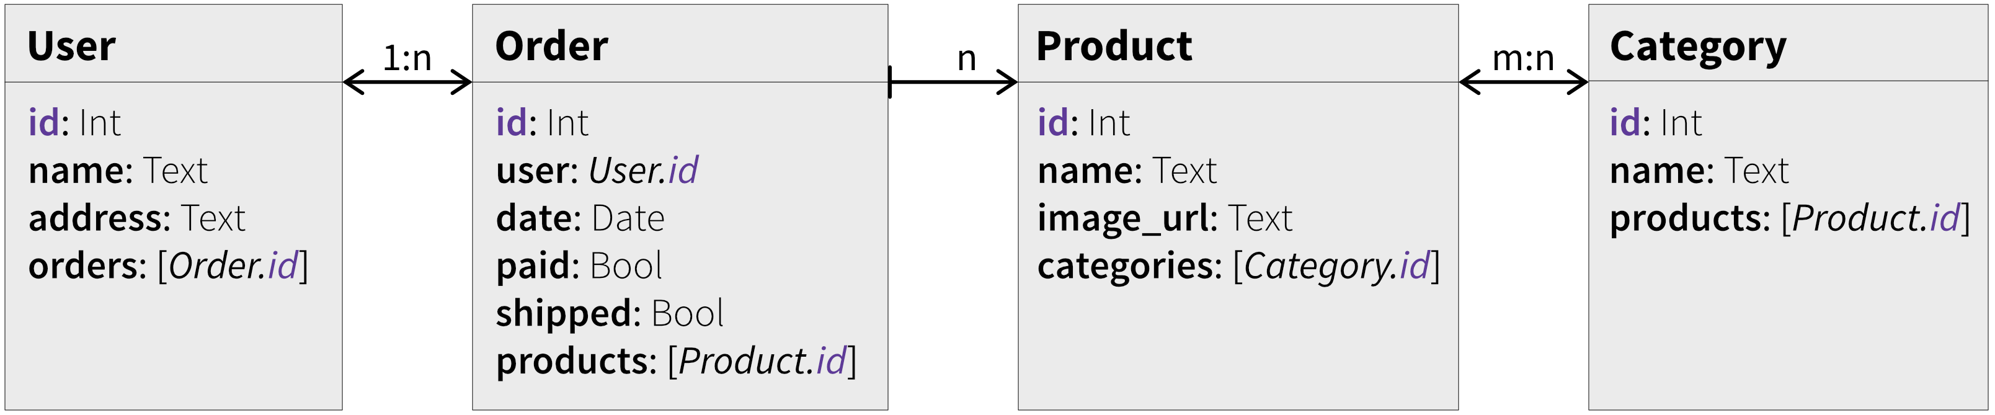Click the id field in Product table
Image resolution: width=1995 pixels, height=415 pixels.
coord(1083,123)
